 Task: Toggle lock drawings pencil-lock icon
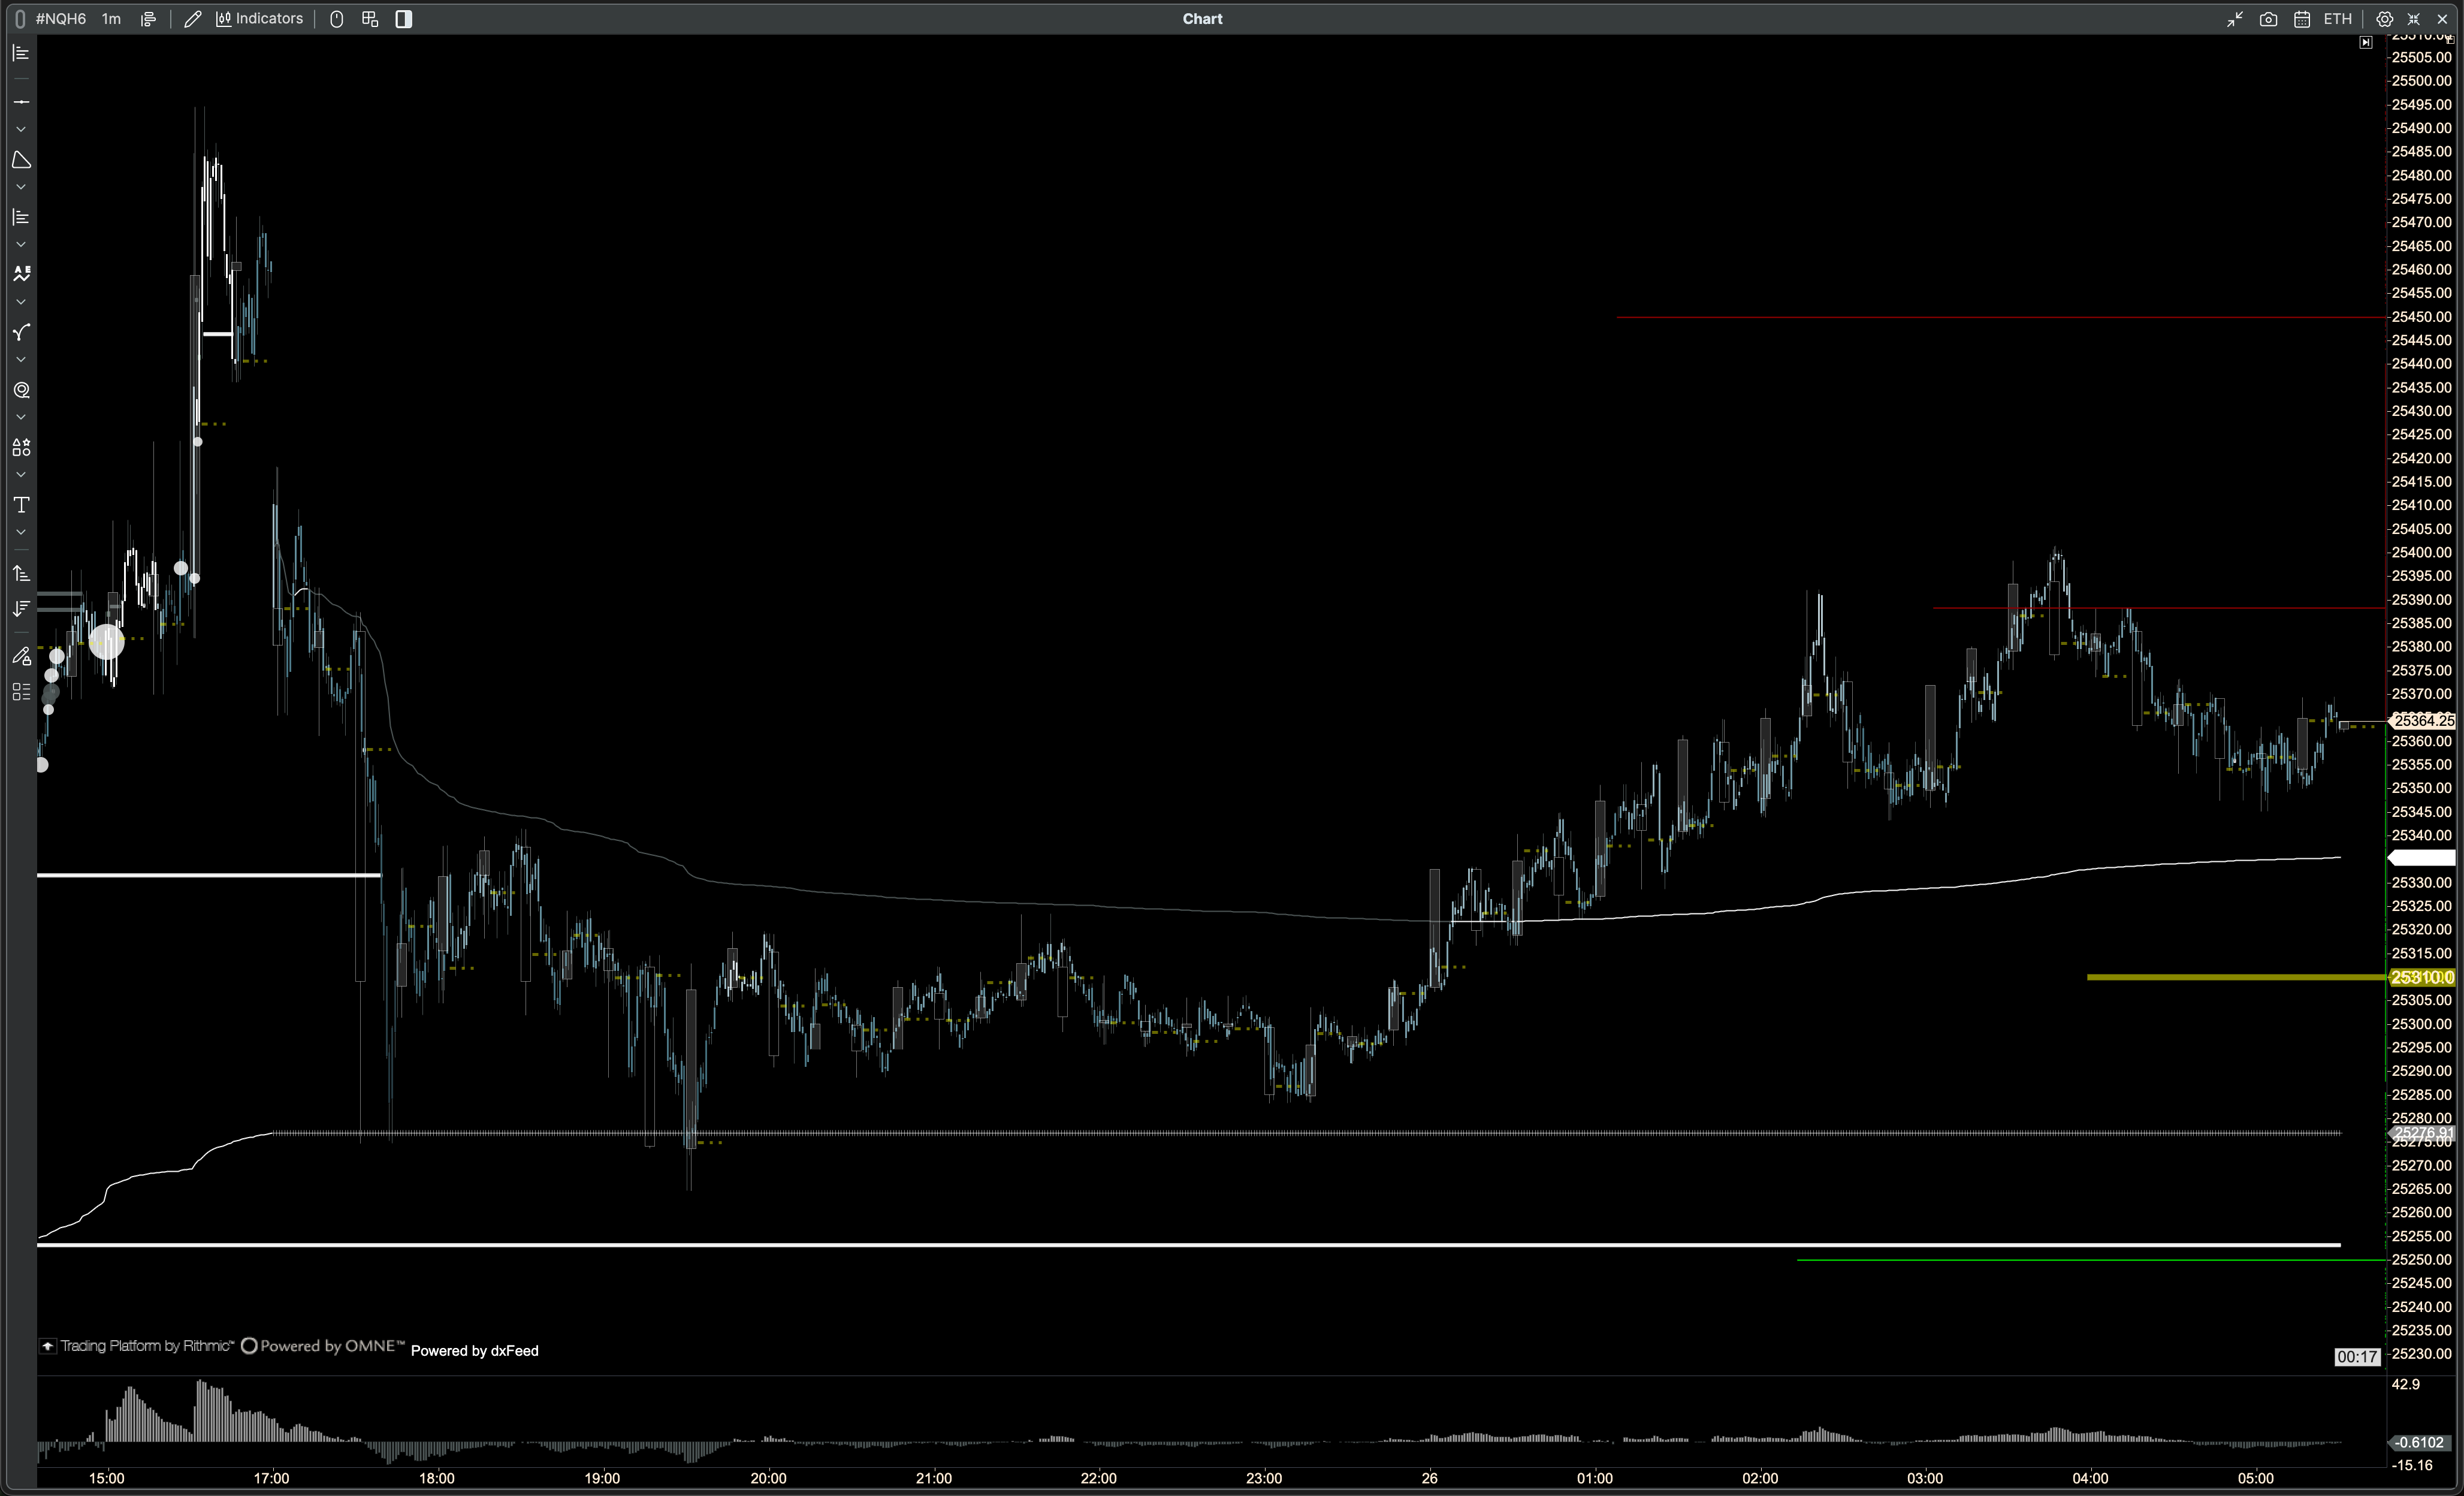point(21,657)
